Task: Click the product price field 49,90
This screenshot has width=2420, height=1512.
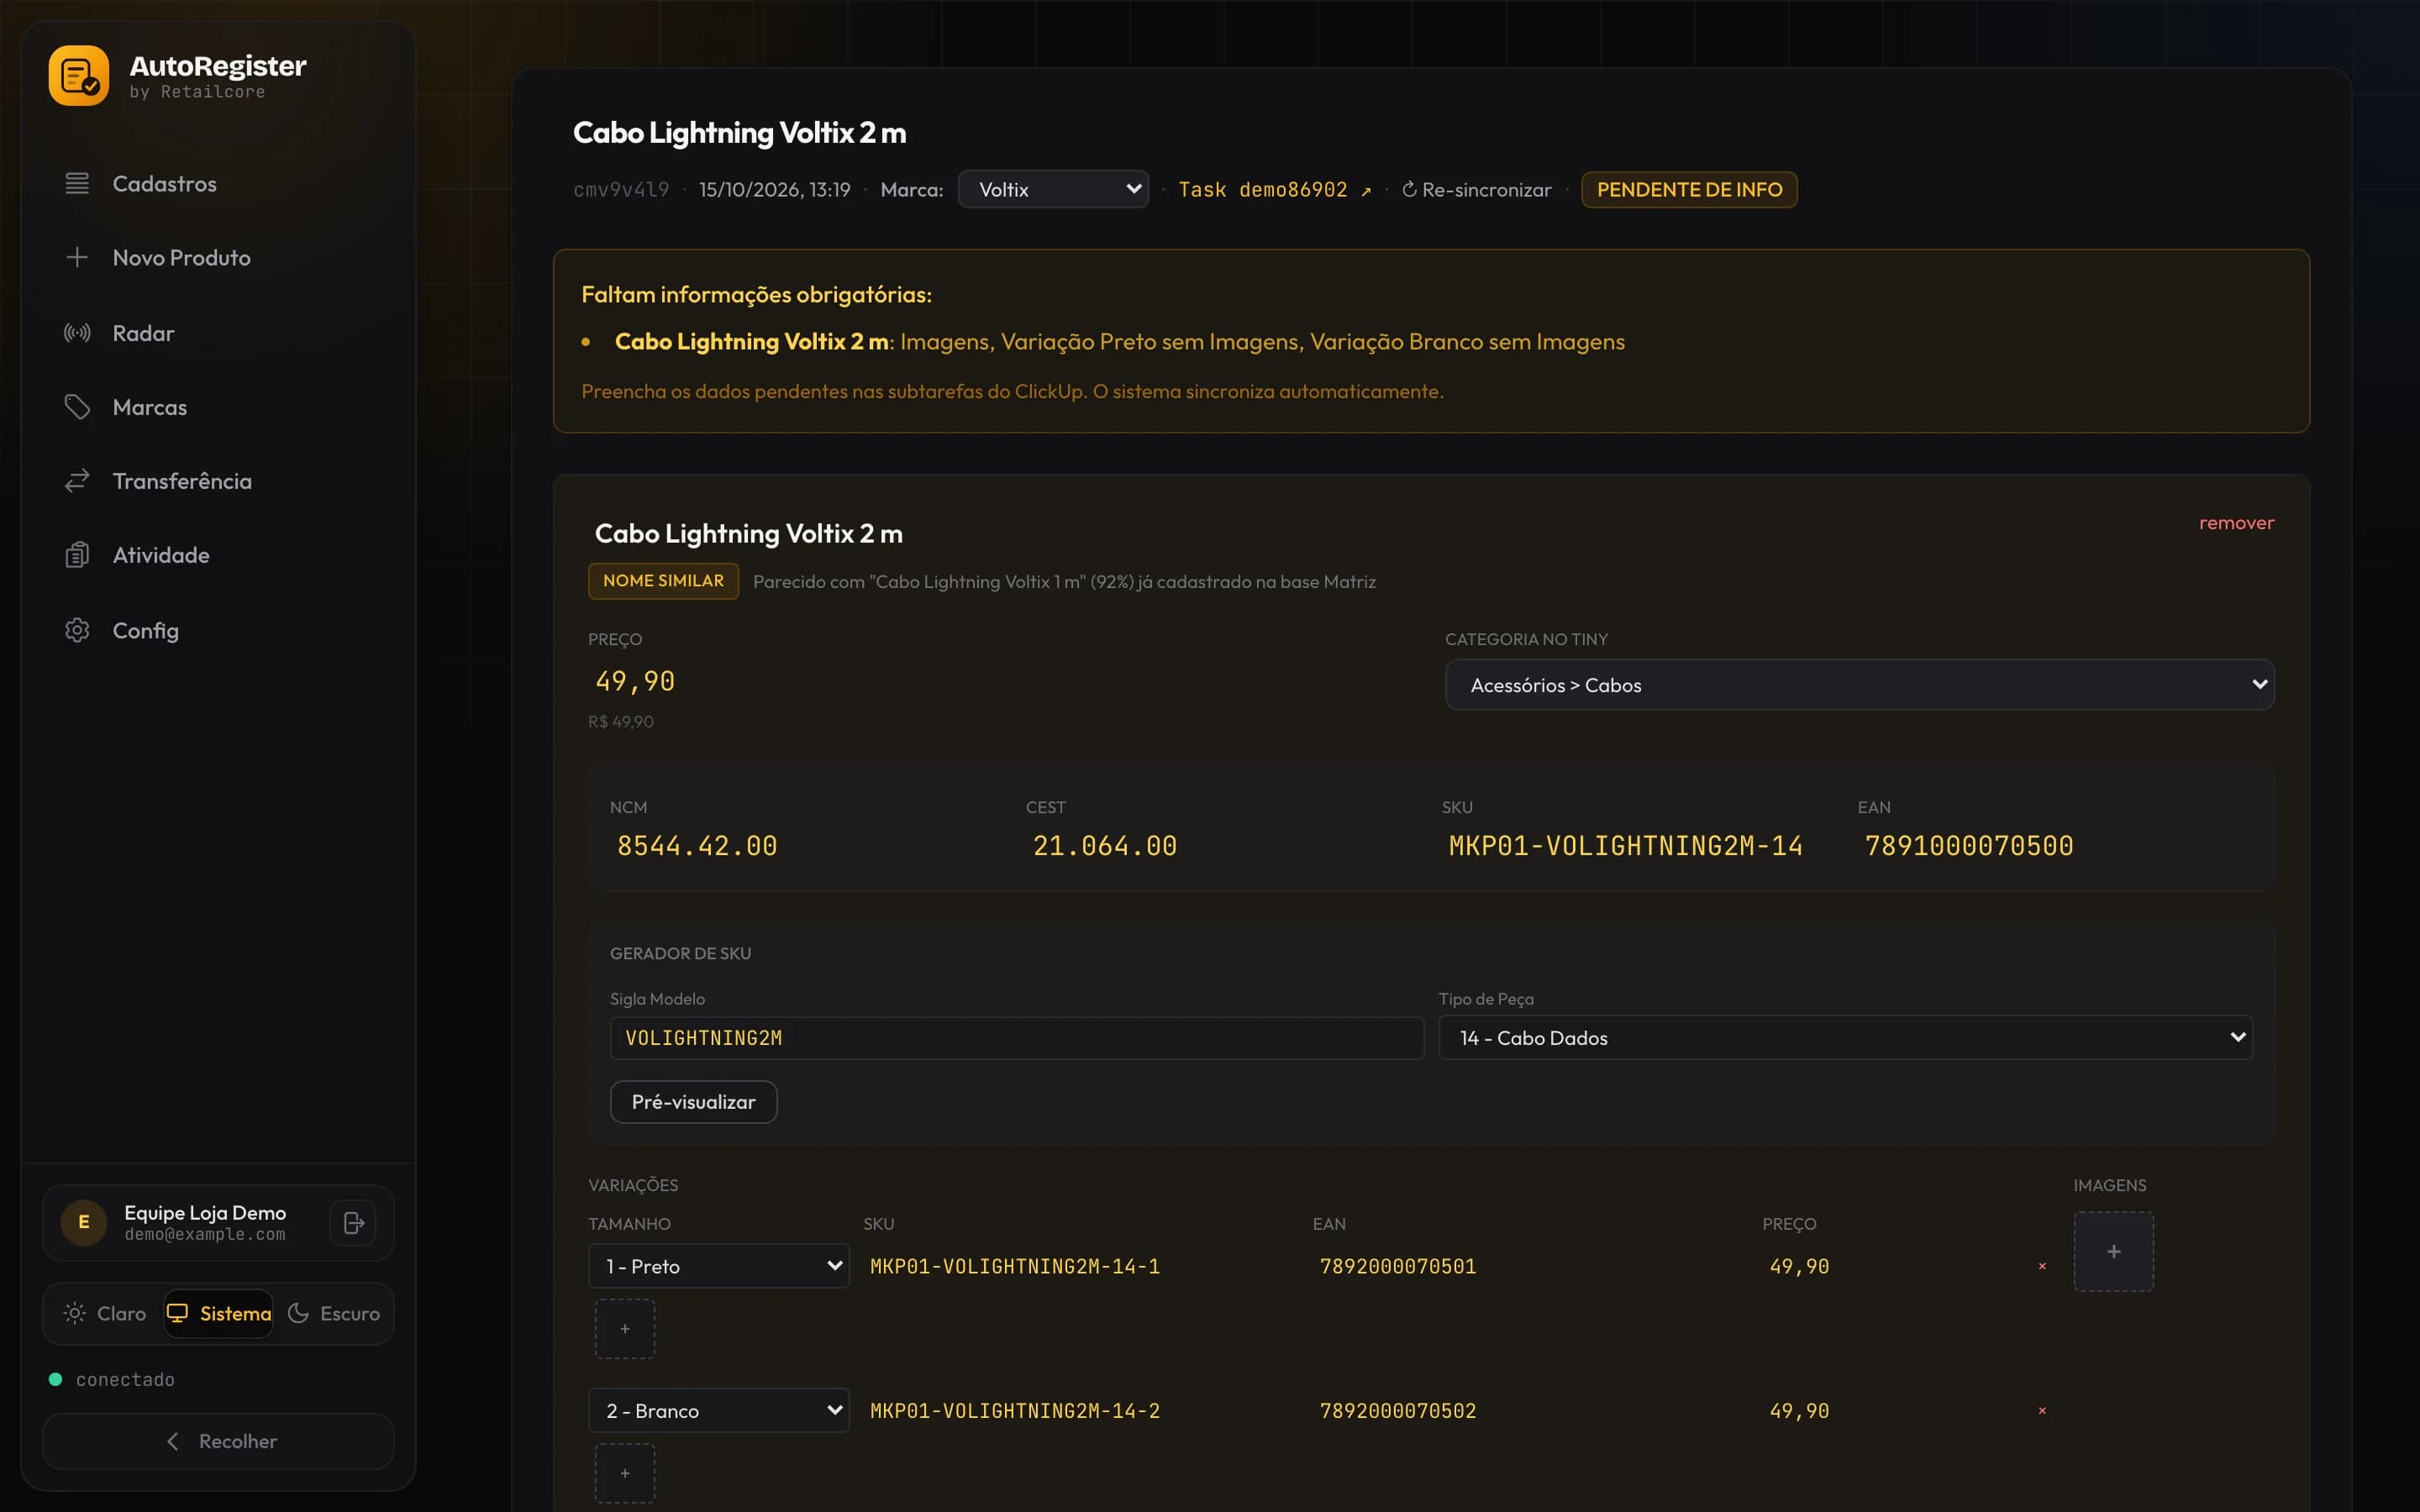Action: 636,681
